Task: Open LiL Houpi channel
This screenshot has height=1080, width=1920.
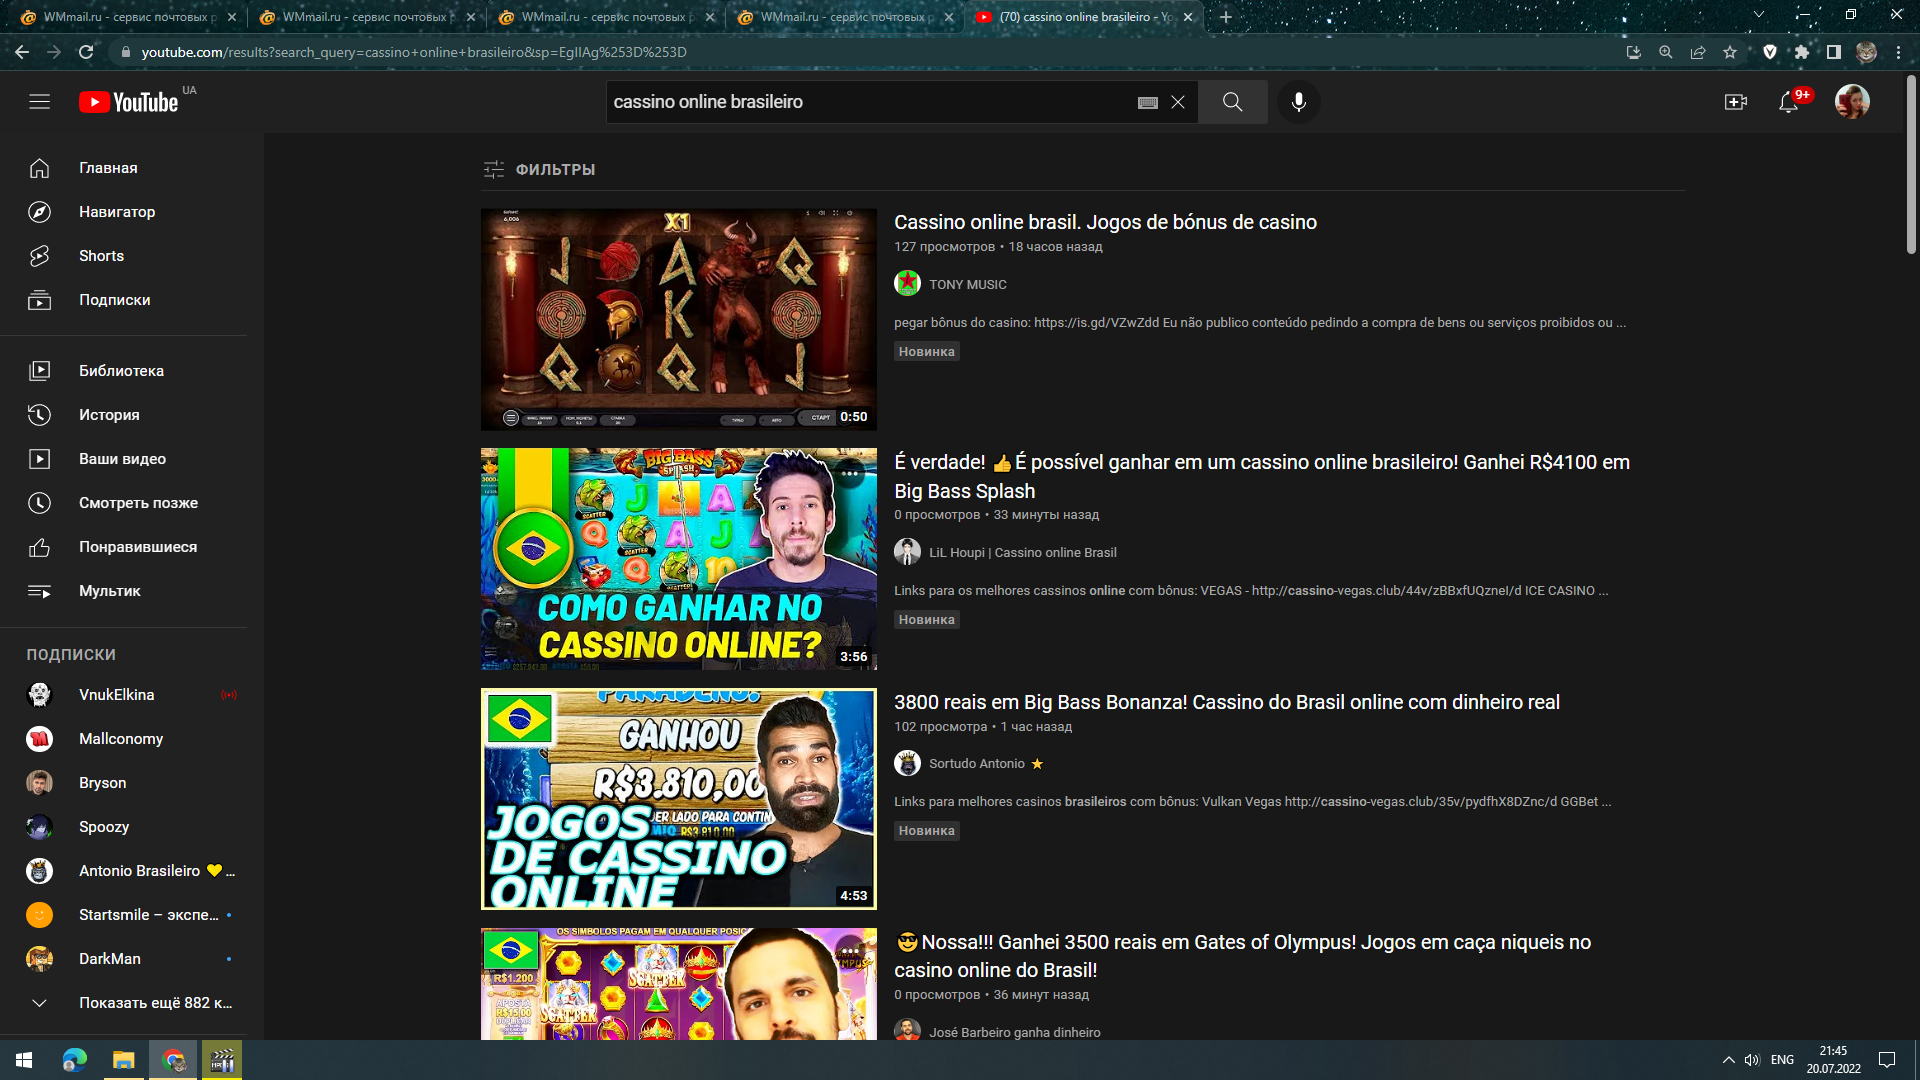Action: (1022, 553)
